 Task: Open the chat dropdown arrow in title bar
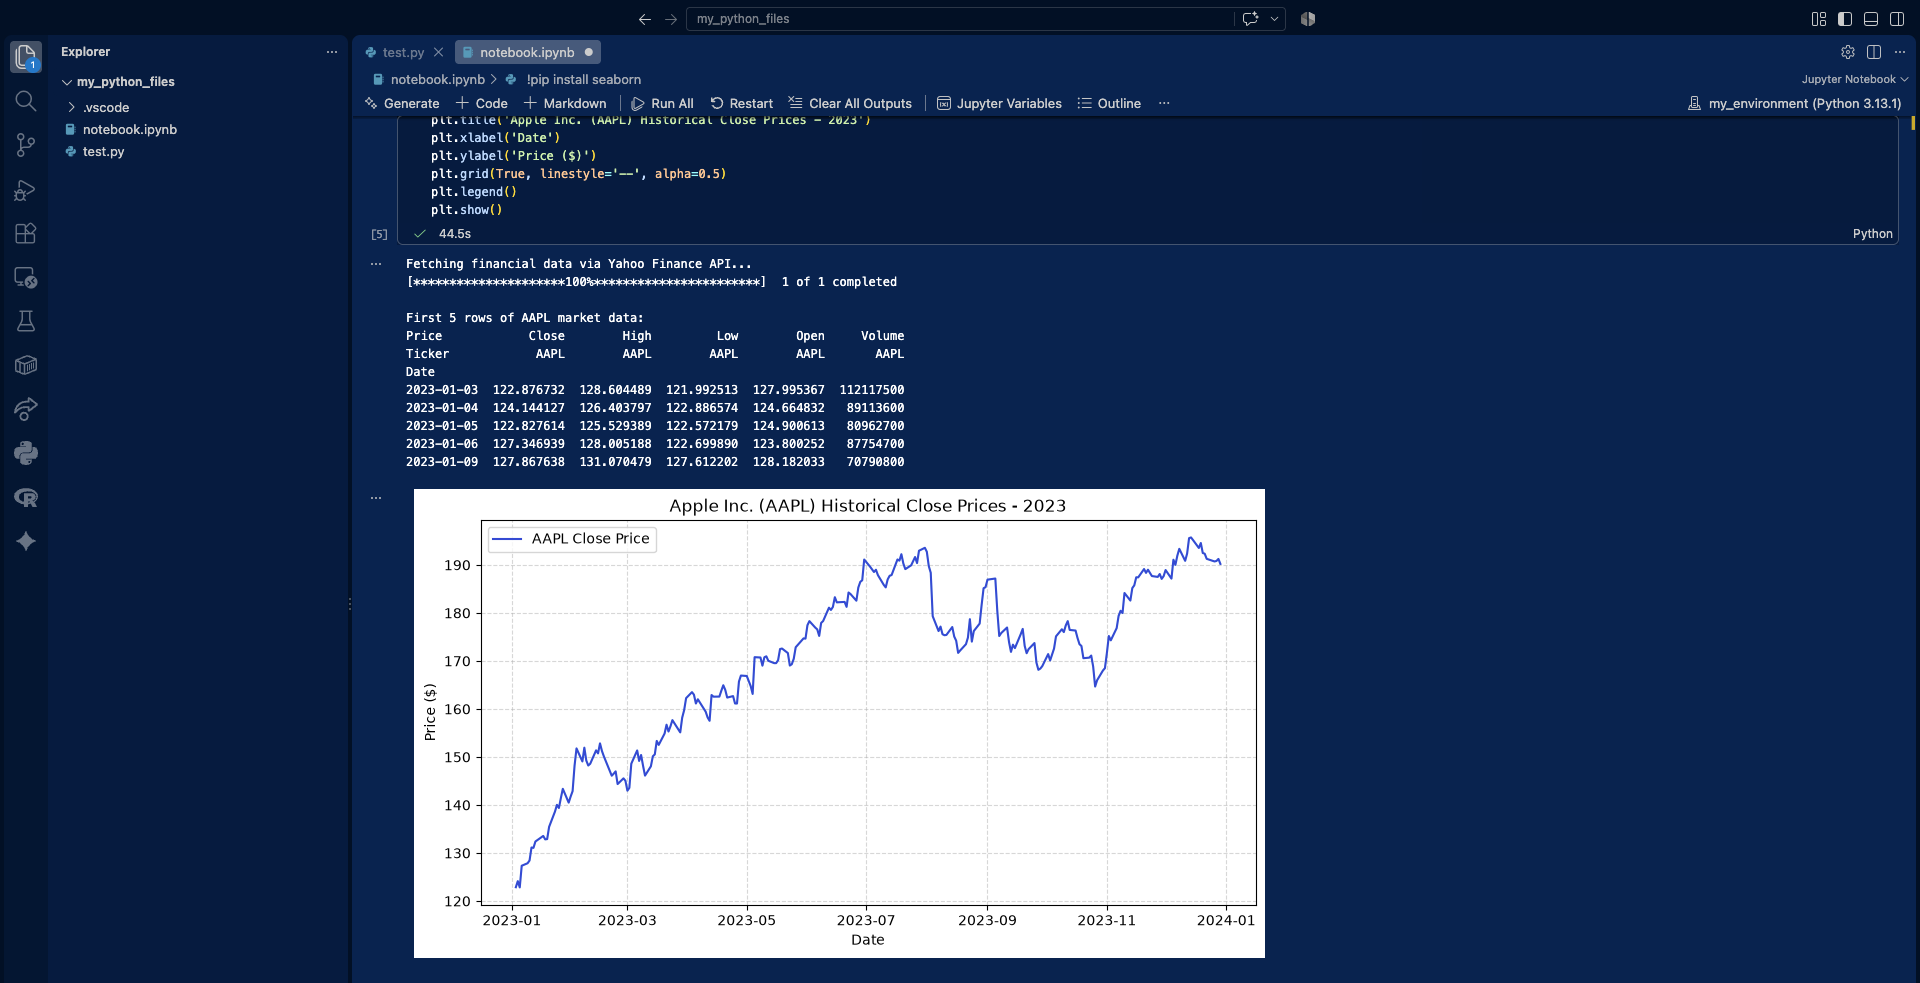(x=1274, y=19)
